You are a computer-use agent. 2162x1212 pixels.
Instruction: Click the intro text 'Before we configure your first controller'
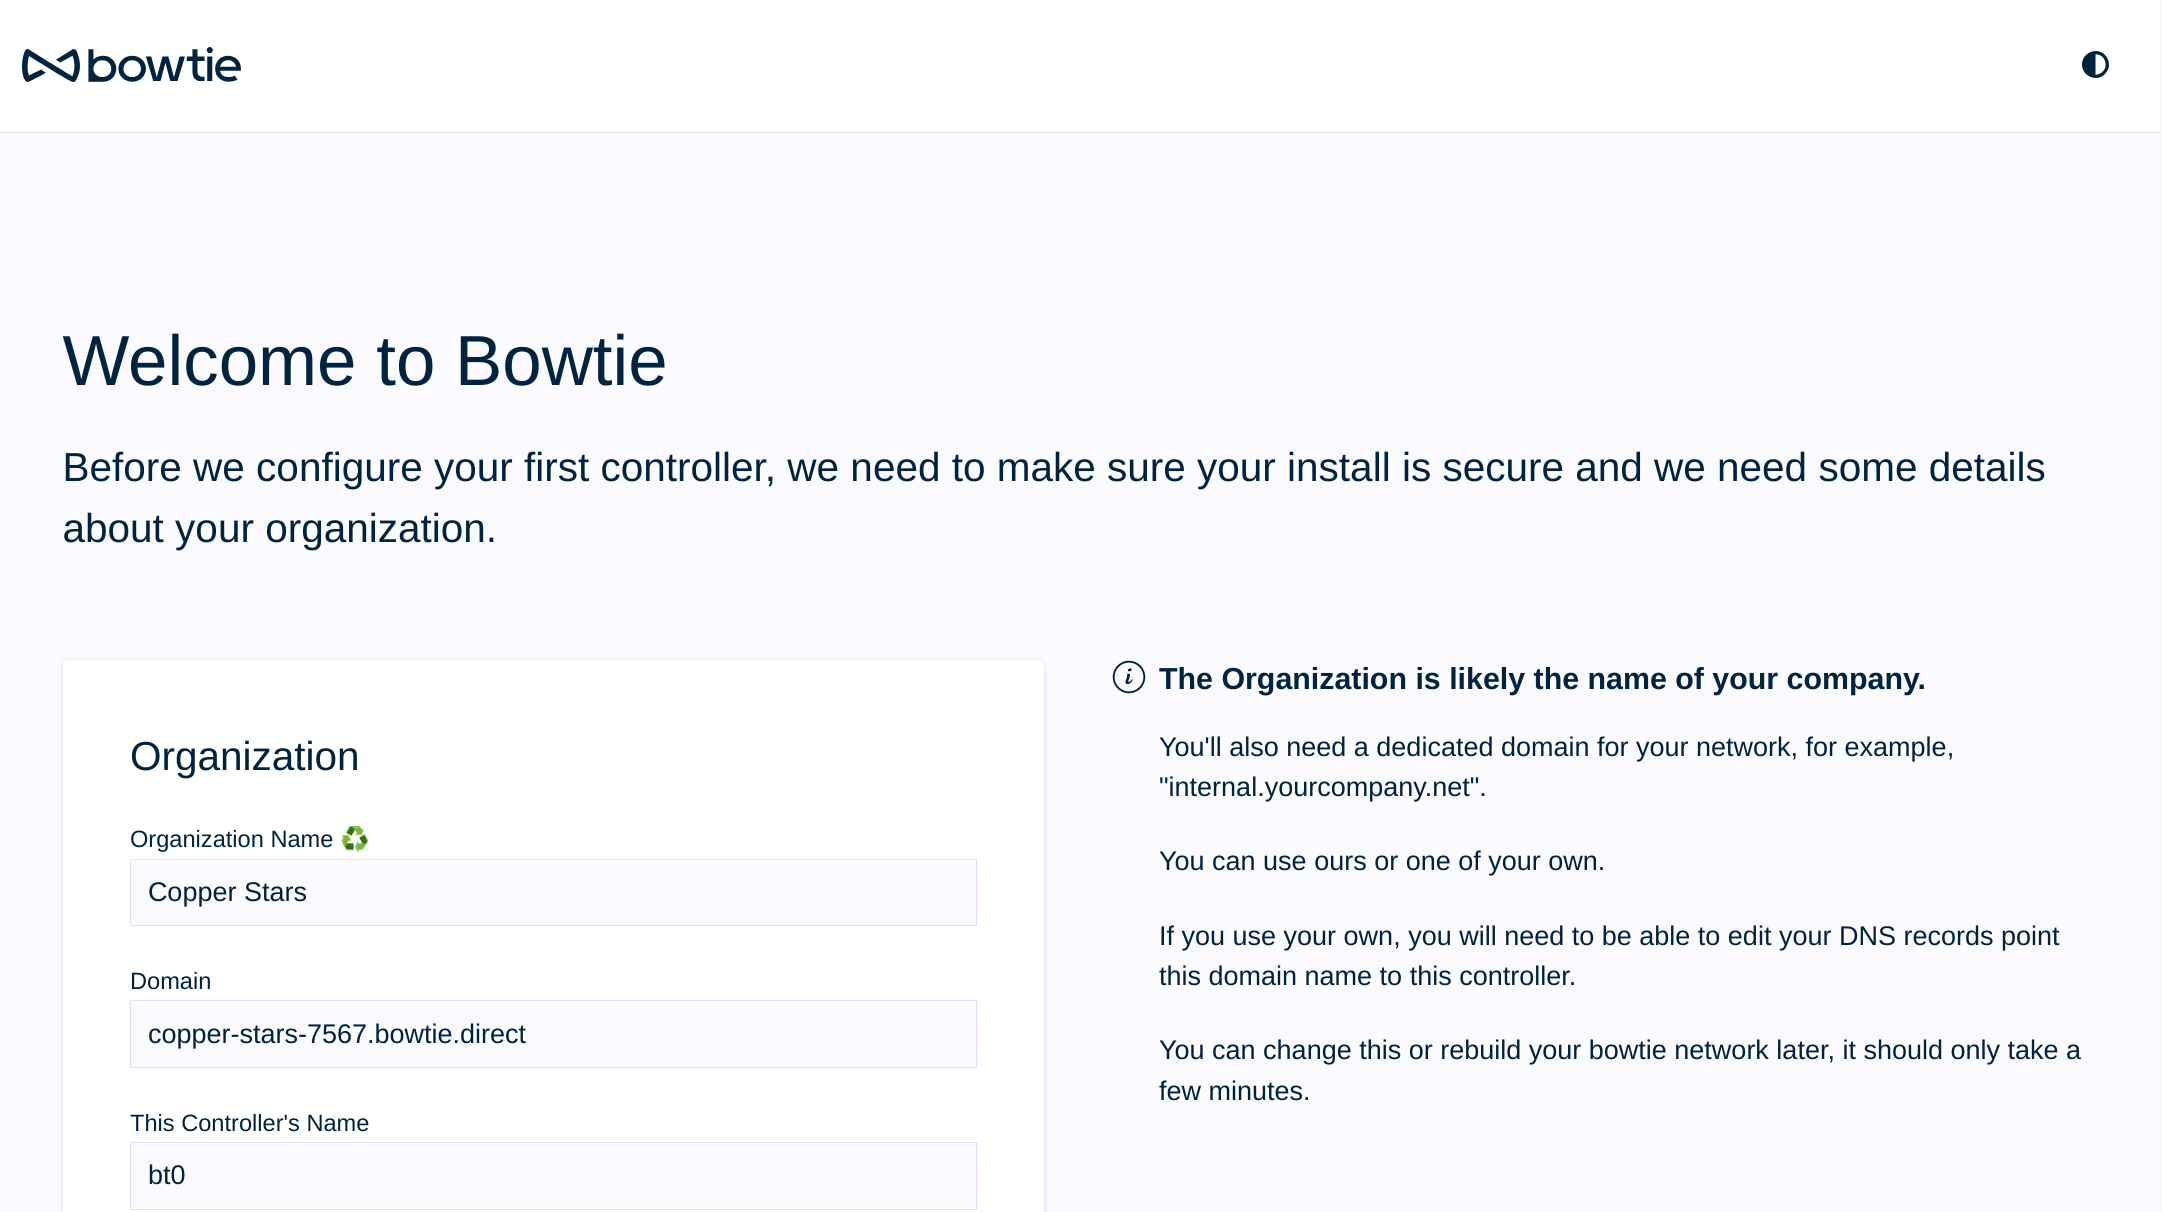[1054, 498]
